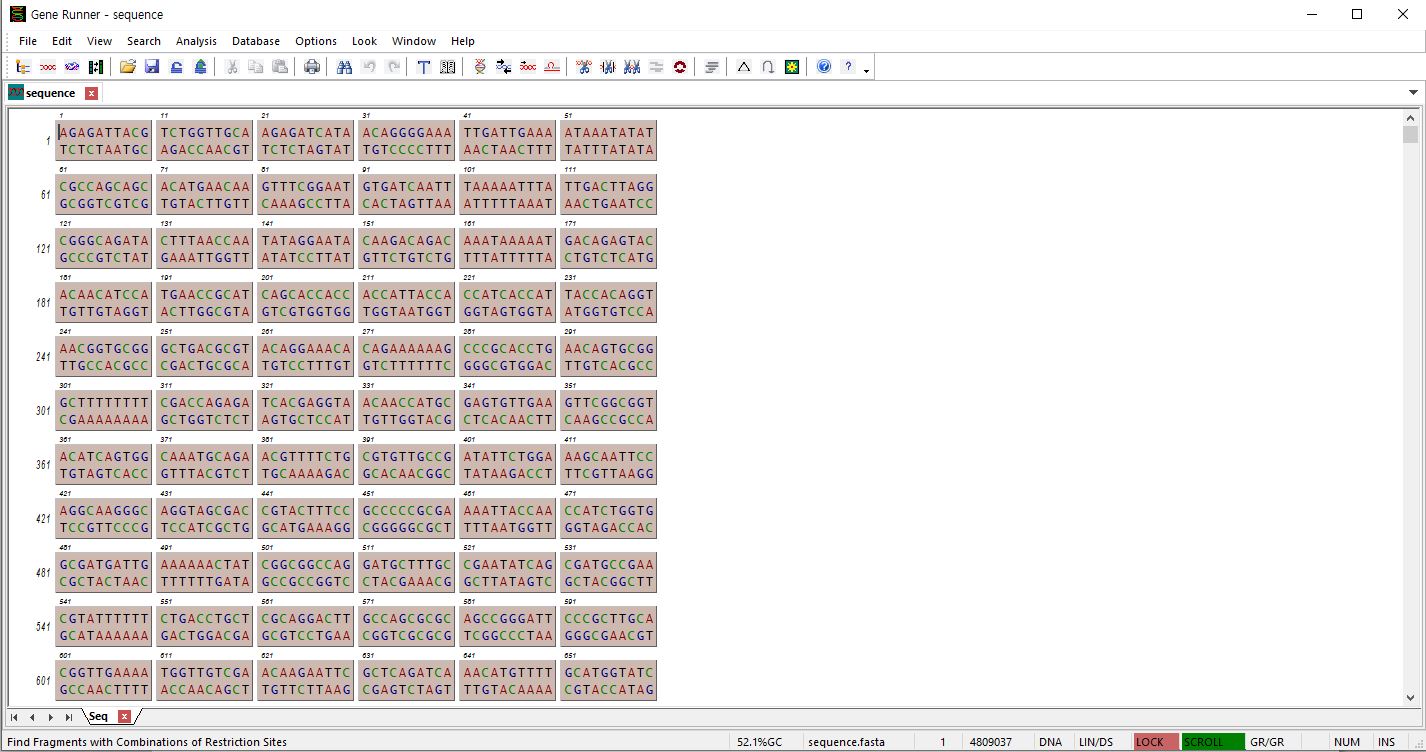Click the reverse arrows sequence icon
The height and width of the screenshot is (752, 1426).
[504, 67]
